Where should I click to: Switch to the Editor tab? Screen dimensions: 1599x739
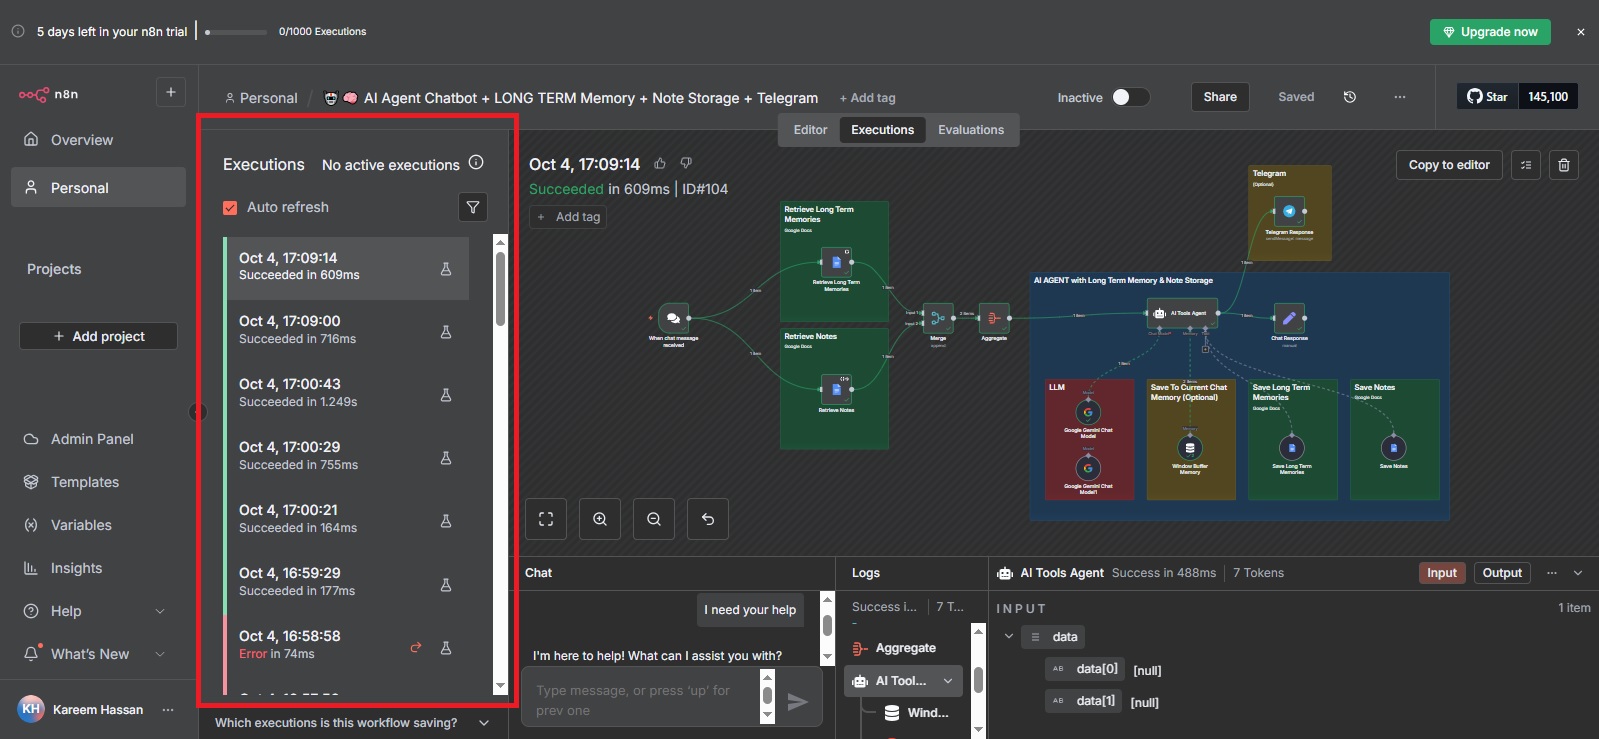(810, 130)
